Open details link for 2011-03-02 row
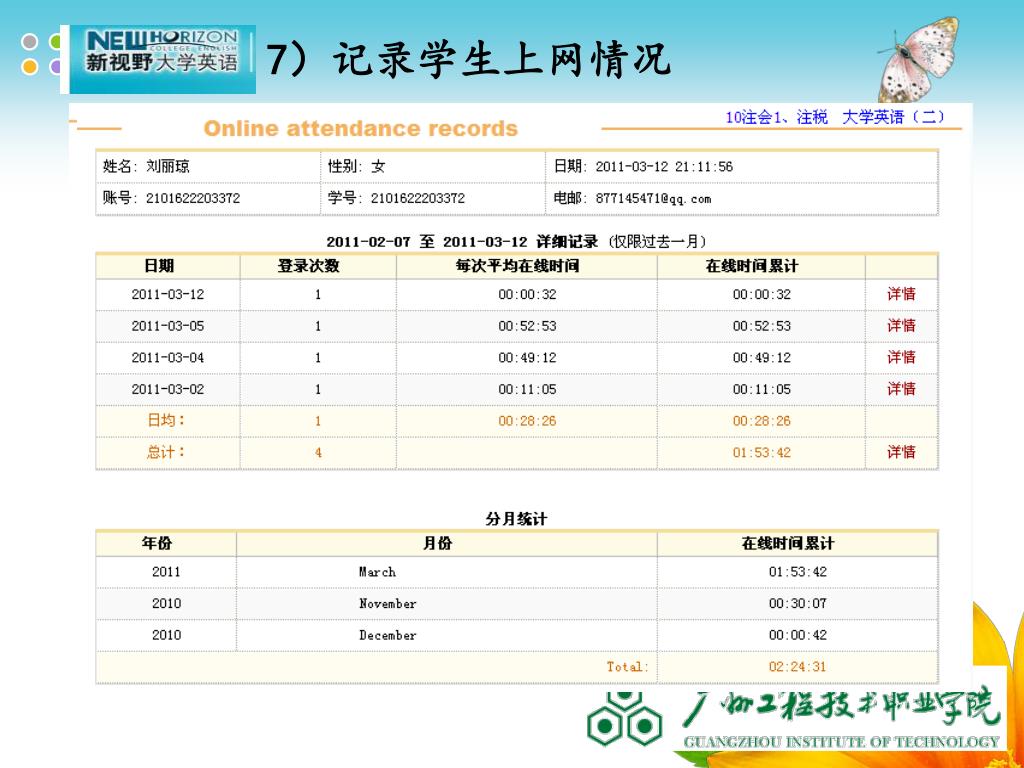Viewport: 1024px width, 768px height. 901,389
